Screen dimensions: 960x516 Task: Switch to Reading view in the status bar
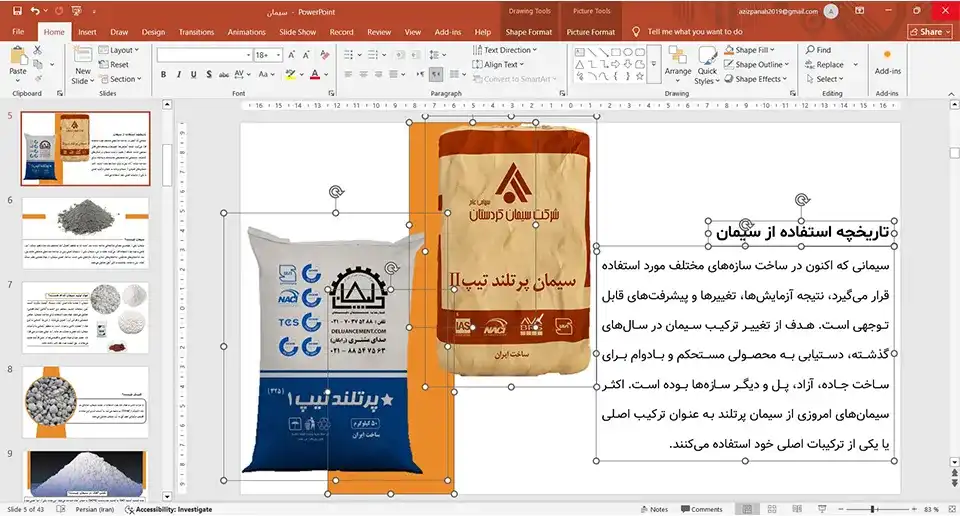[797, 509]
